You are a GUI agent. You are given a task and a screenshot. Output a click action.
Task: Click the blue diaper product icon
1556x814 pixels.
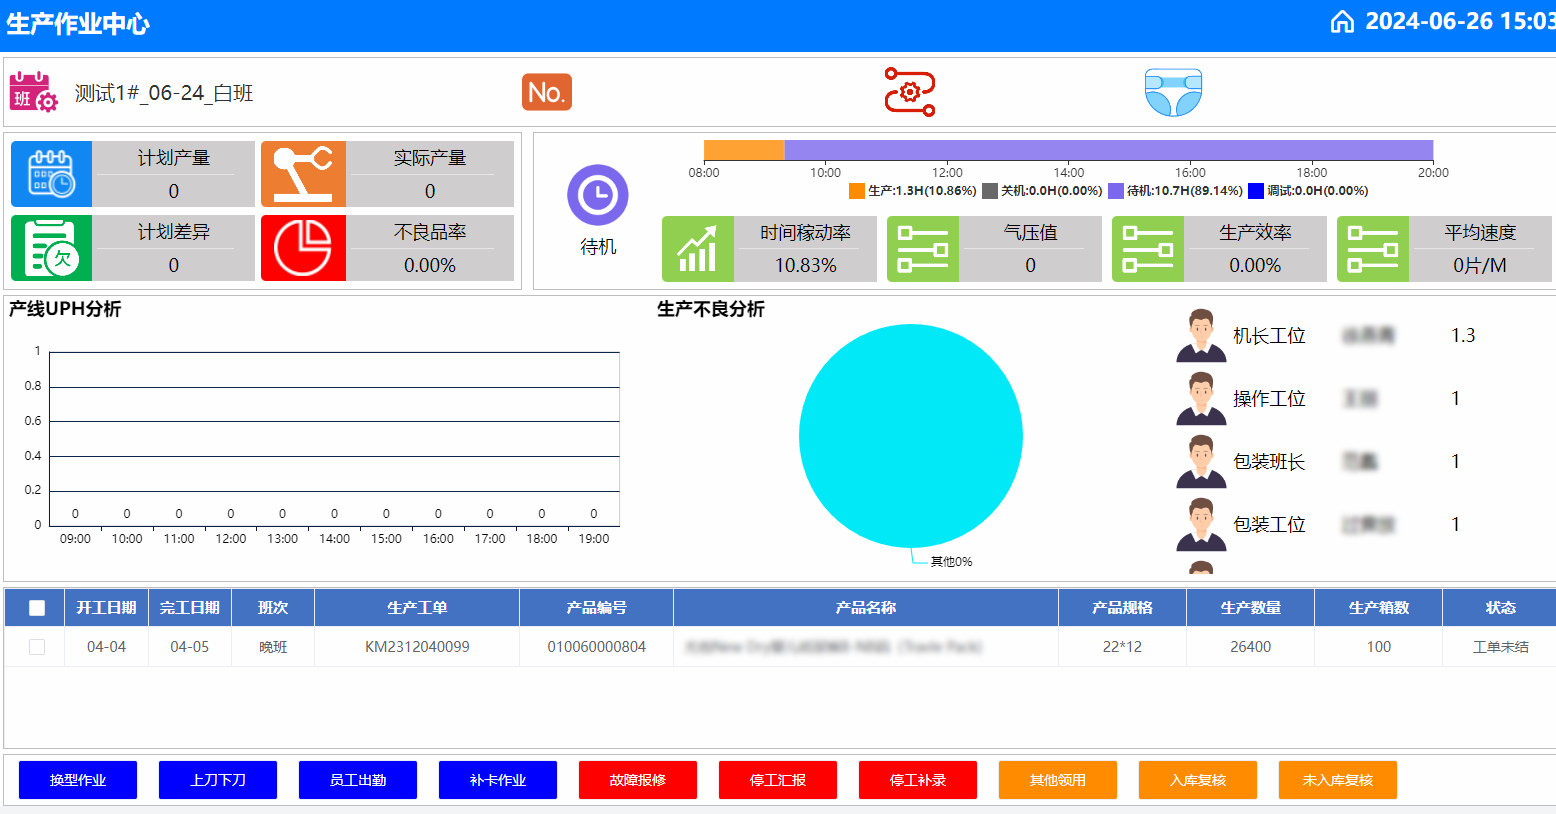coord(1173,92)
